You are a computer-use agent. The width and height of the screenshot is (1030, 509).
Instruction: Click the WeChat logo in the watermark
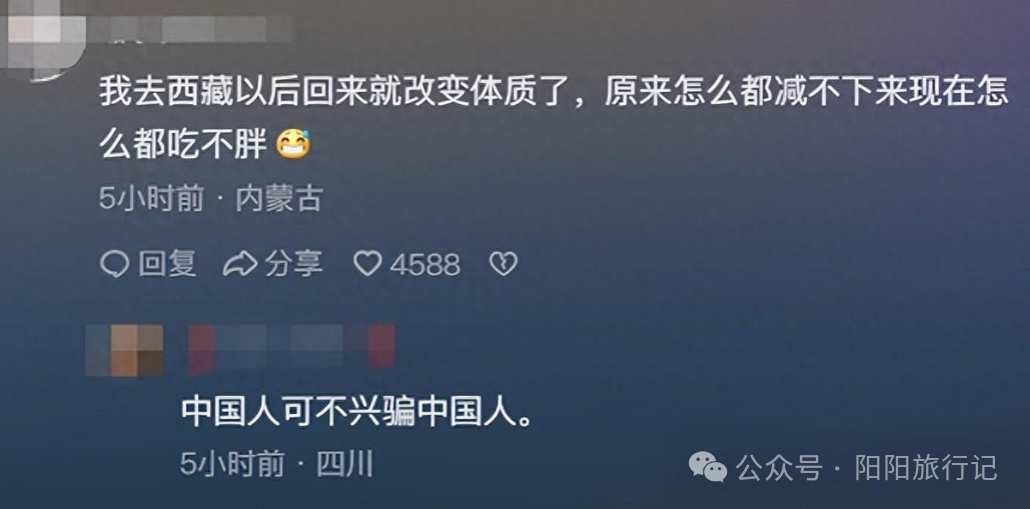(x=707, y=466)
